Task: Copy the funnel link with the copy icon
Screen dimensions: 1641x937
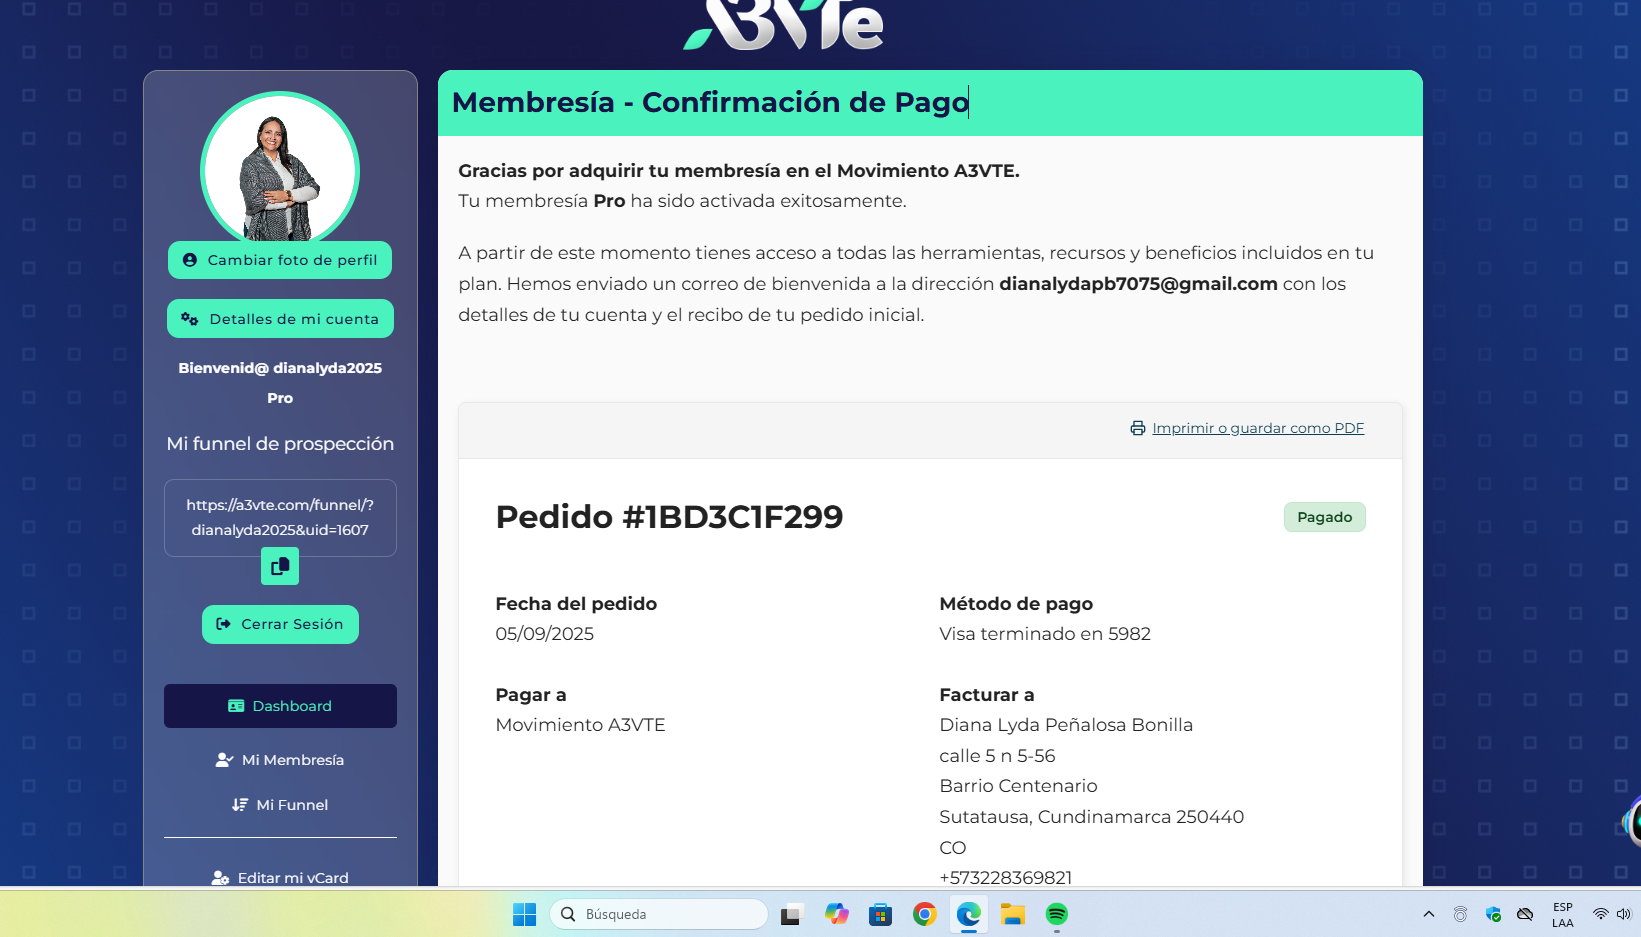Action: 280,566
